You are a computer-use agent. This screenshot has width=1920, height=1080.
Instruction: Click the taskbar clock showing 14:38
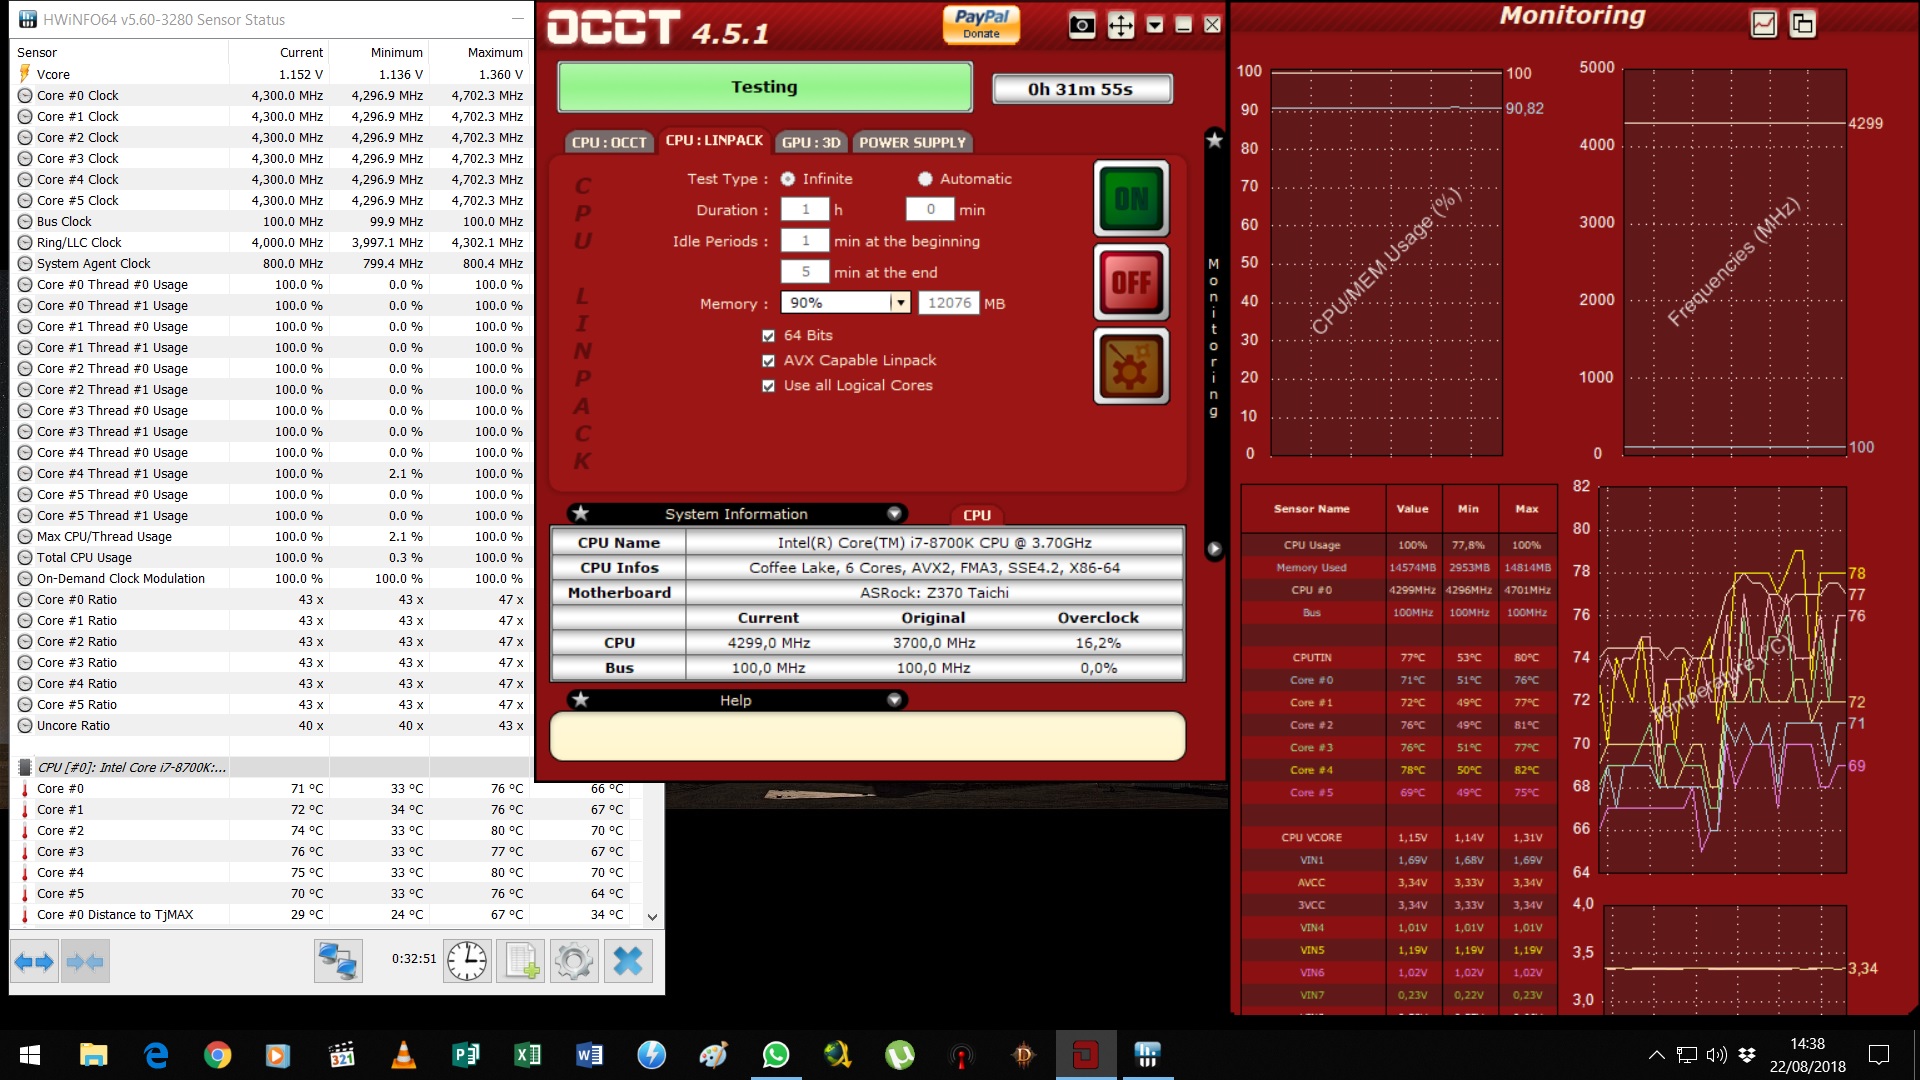click(1807, 1055)
